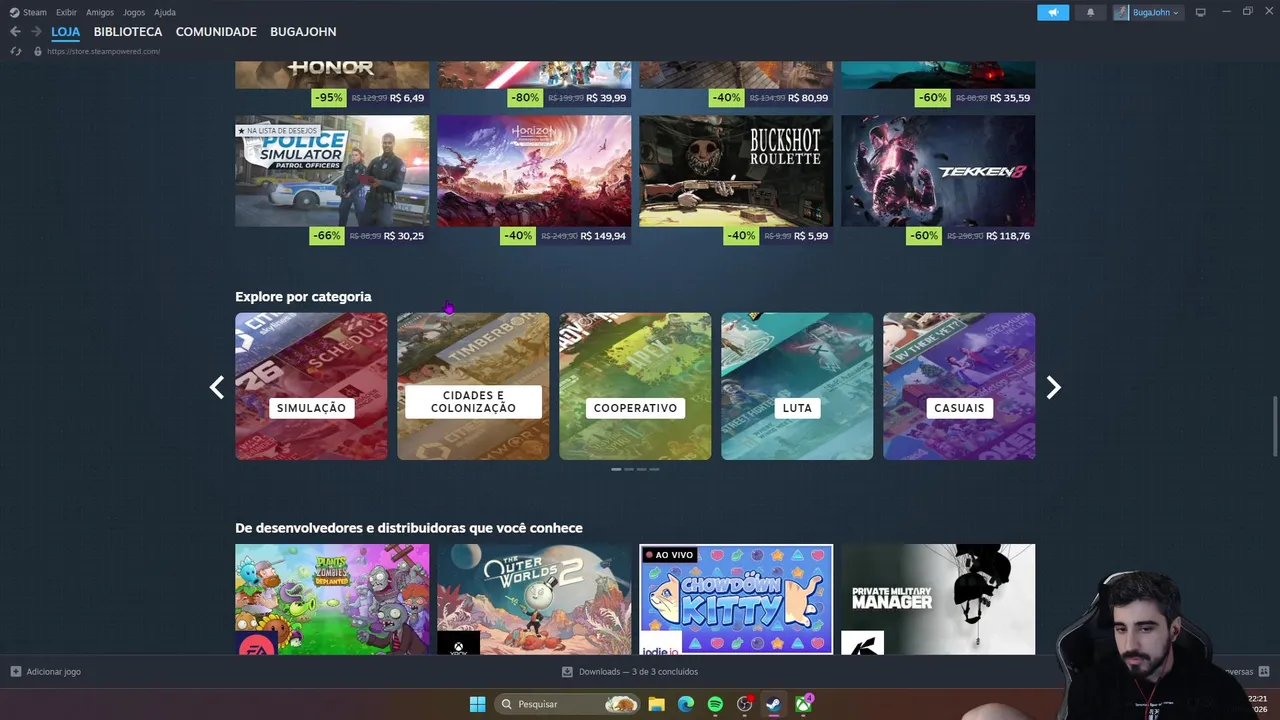This screenshot has height=720, width=1280.
Task: Open the Chowdown Kitty live card
Action: click(x=736, y=599)
